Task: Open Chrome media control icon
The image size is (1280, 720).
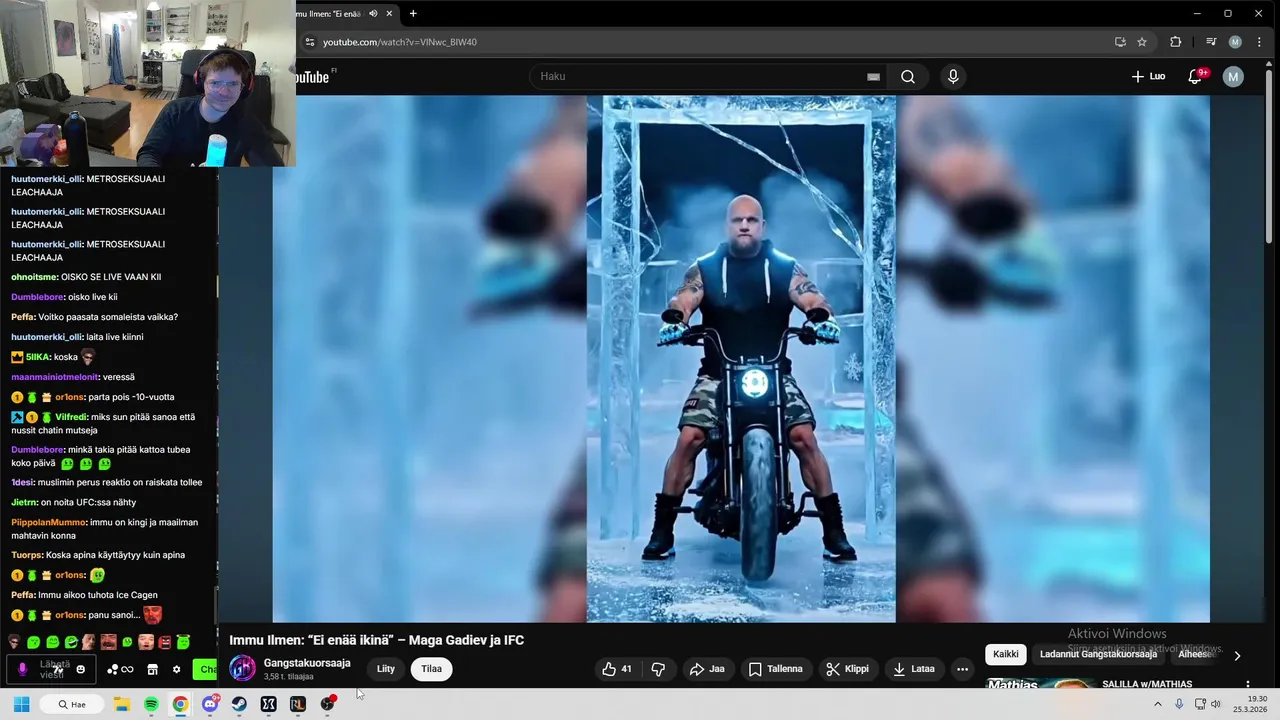Action: point(1211,42)
